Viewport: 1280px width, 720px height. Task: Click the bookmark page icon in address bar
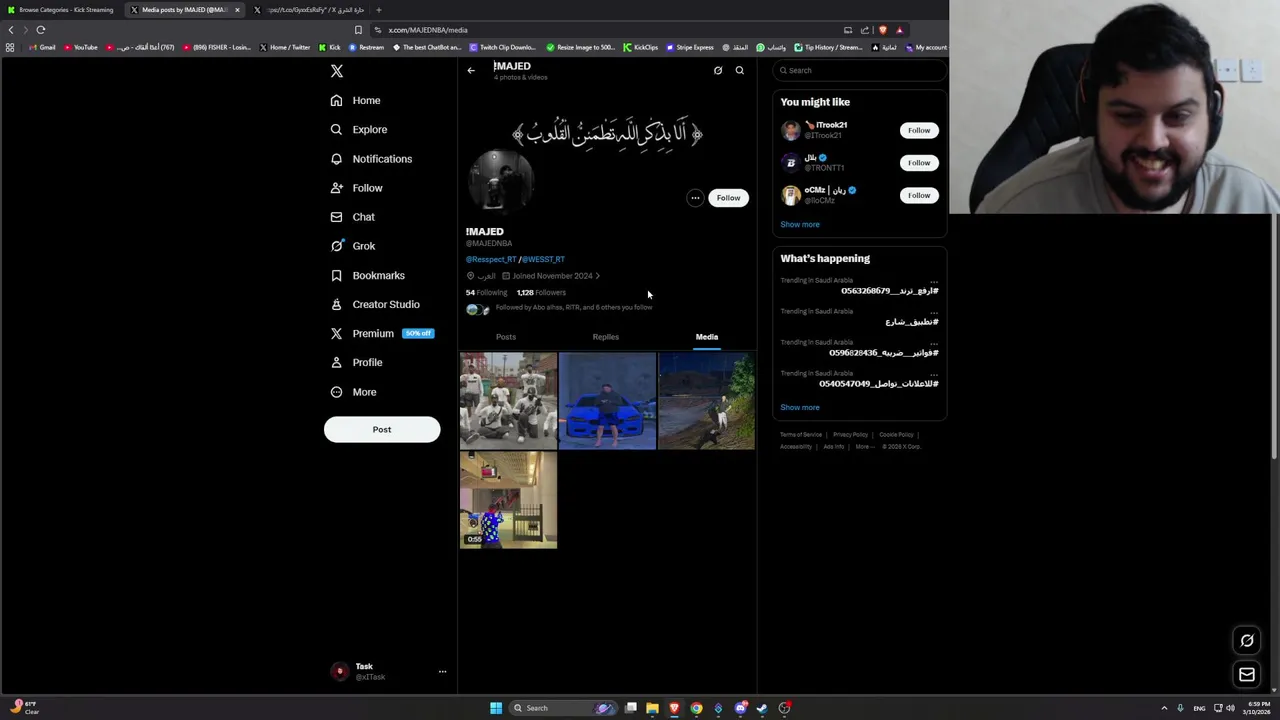pyautogui.click(x=358, y=30)
